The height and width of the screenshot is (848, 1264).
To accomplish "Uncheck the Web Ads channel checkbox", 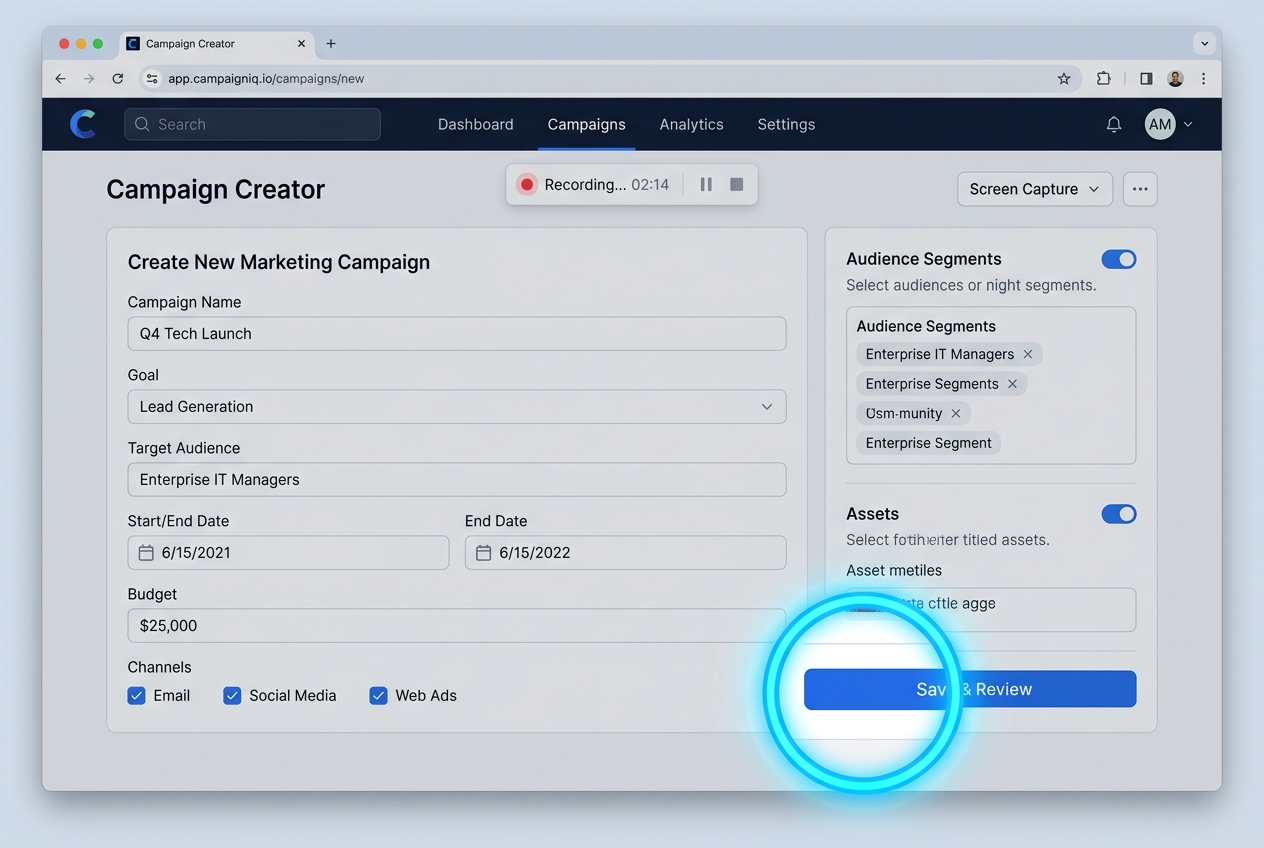I will (378, 696).
